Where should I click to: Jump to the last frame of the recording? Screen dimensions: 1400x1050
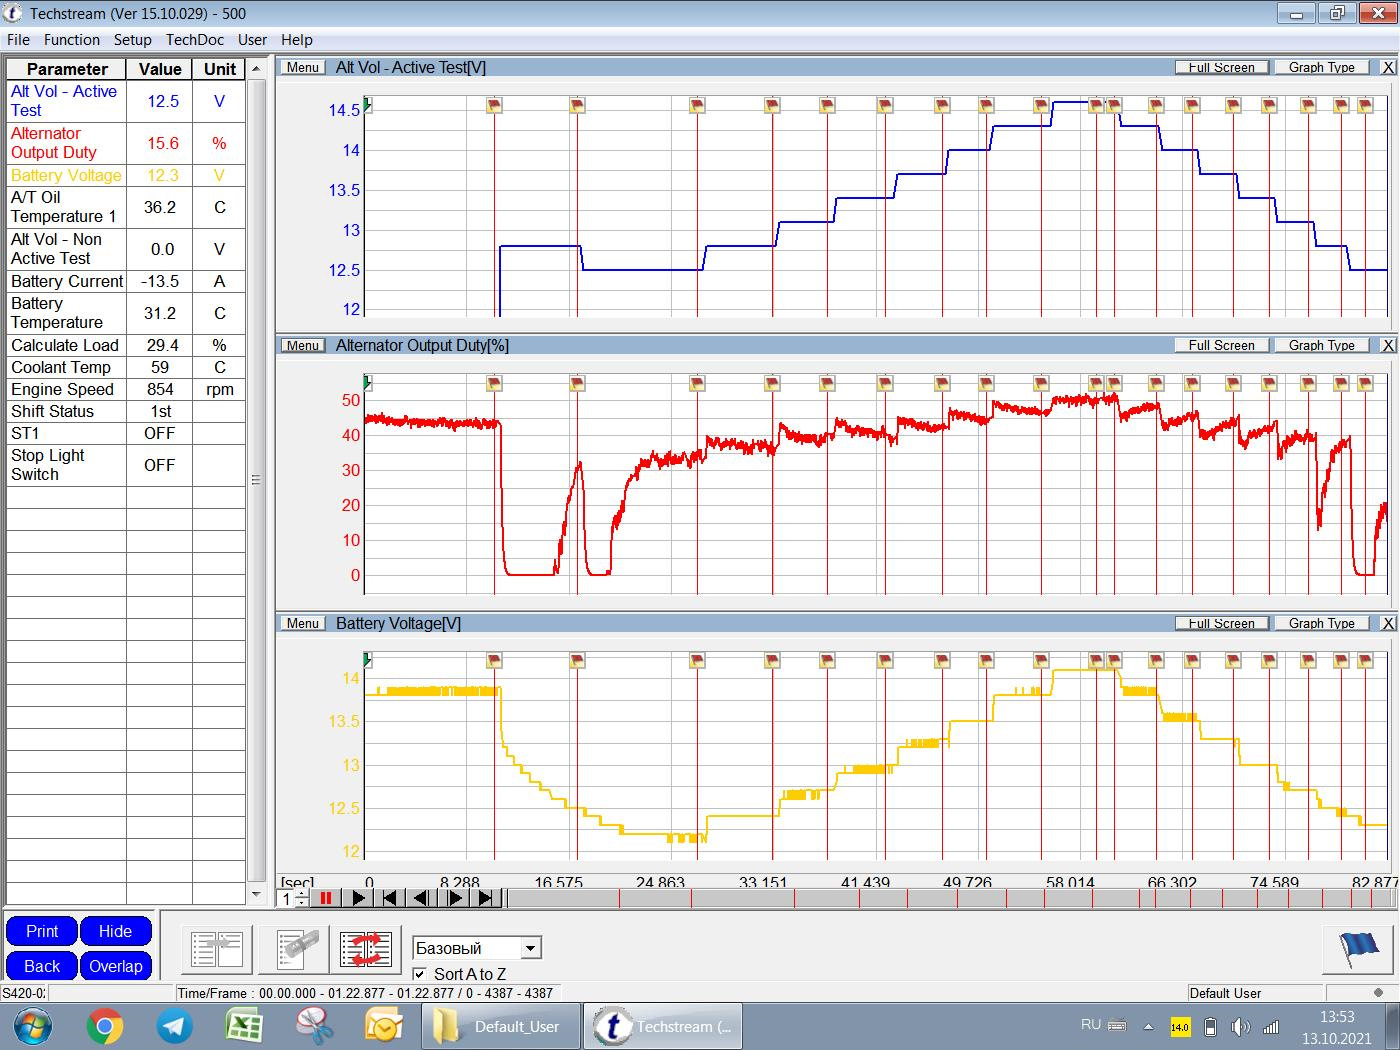485,898
